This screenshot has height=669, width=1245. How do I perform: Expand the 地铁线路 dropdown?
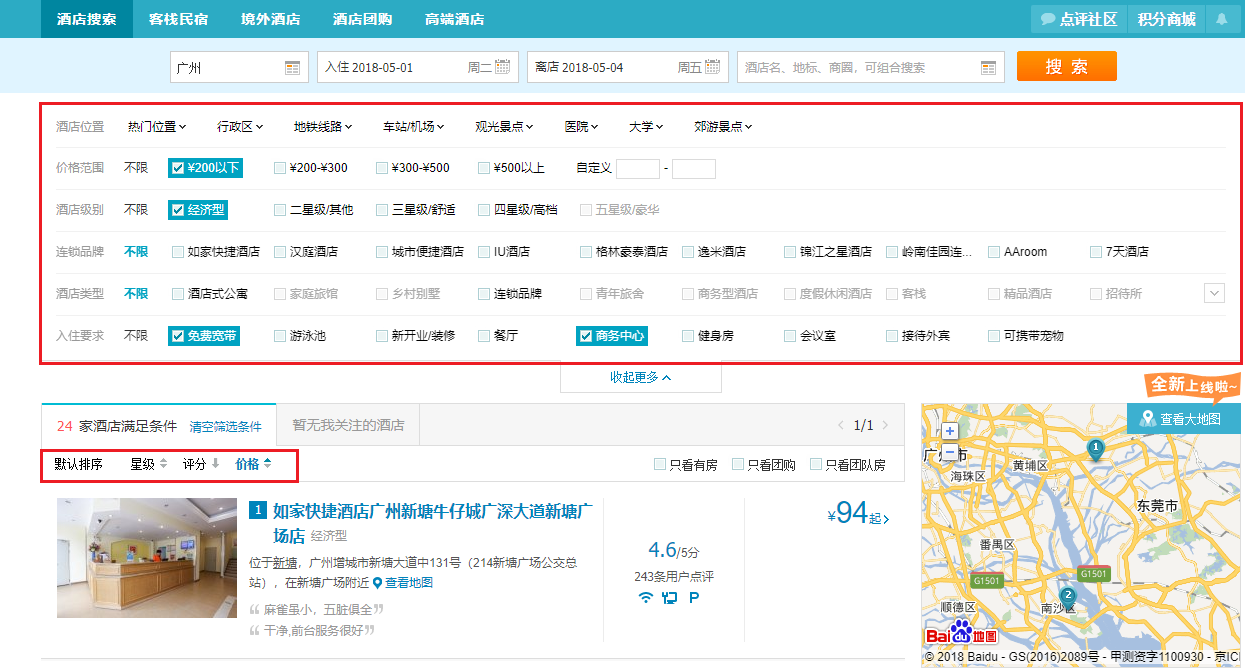tap(323, 127)
